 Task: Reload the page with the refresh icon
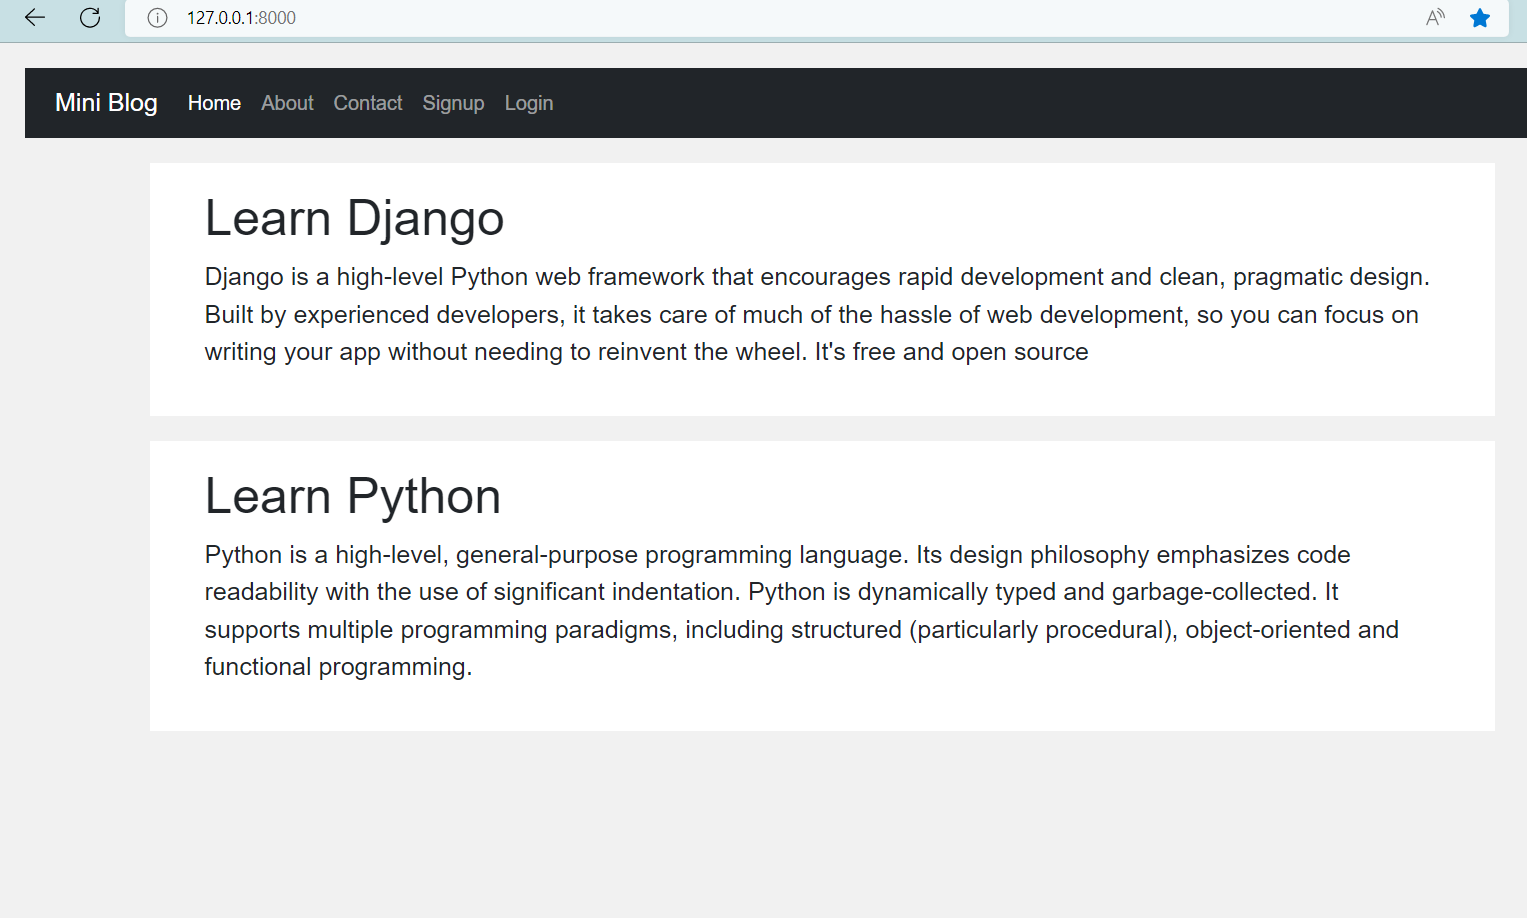(x=90, y=18)
